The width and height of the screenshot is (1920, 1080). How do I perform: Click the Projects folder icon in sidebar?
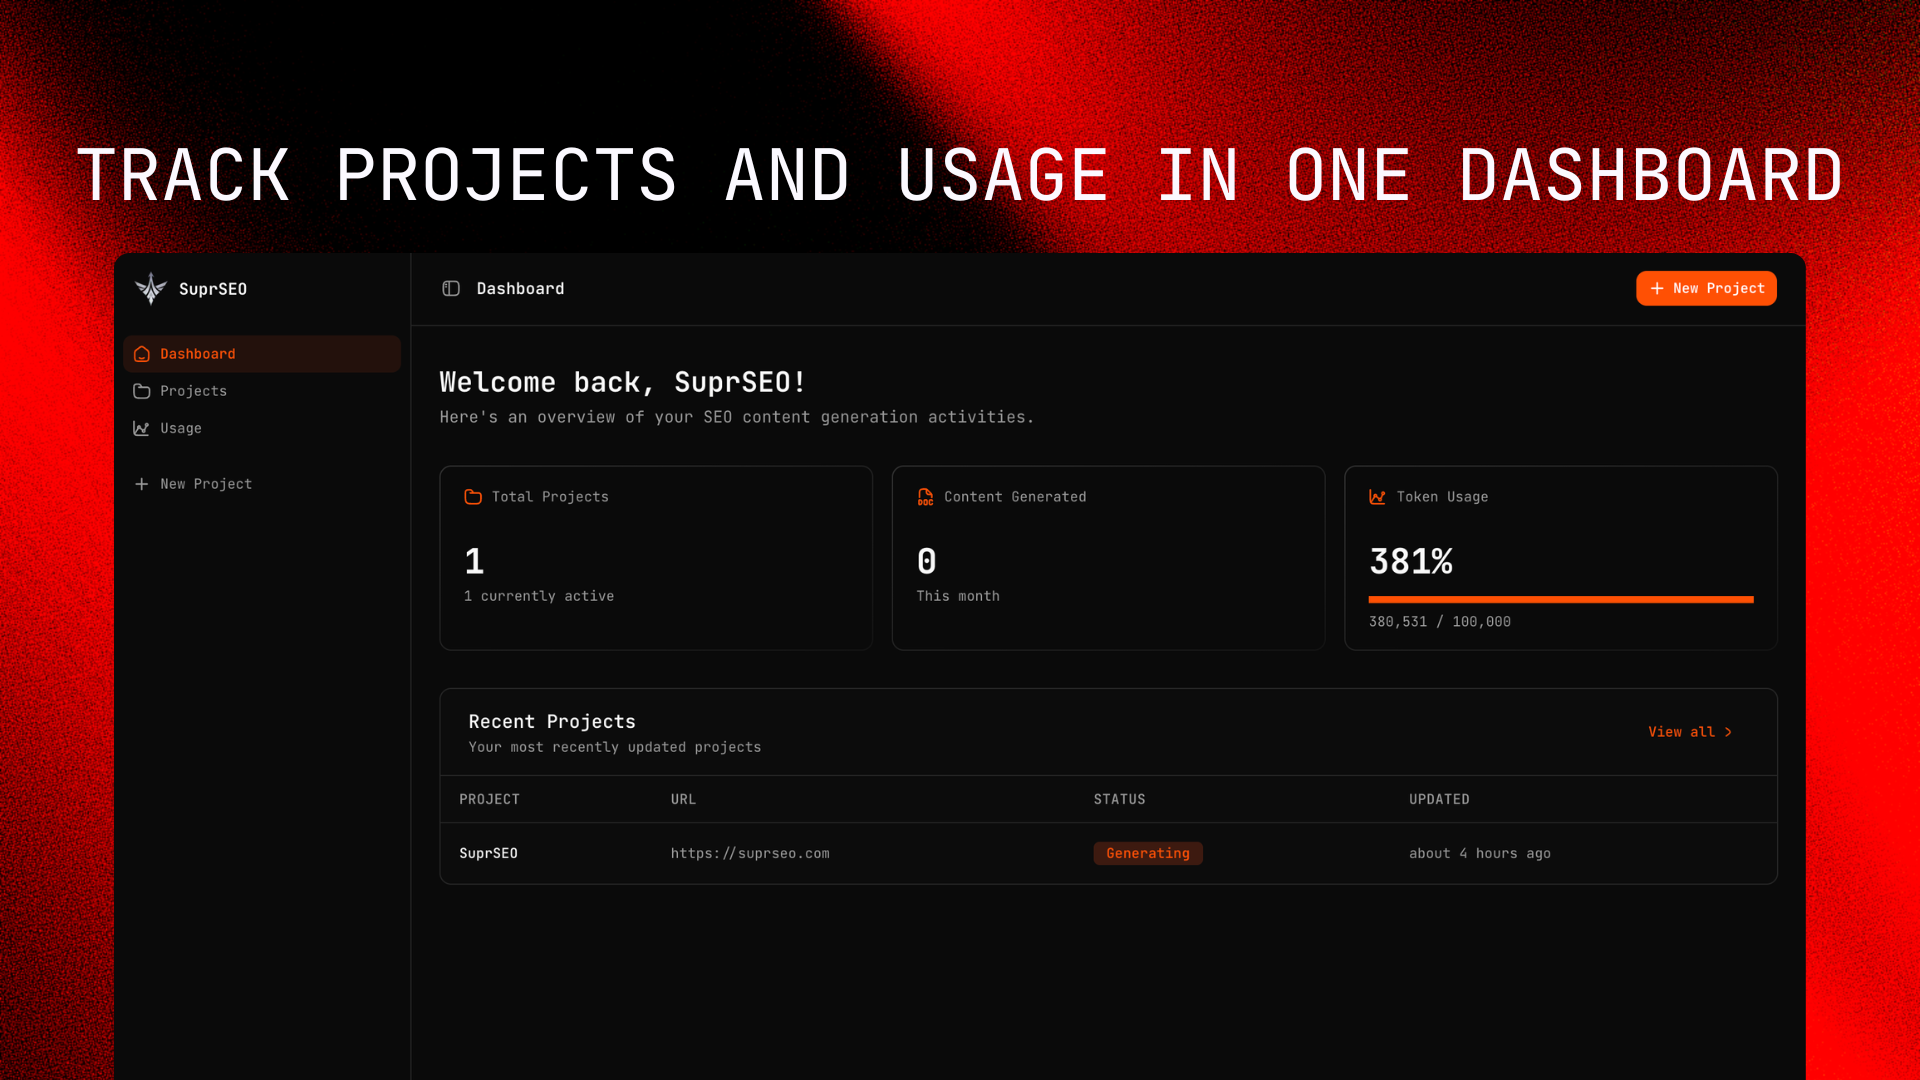tap(141, 390)
